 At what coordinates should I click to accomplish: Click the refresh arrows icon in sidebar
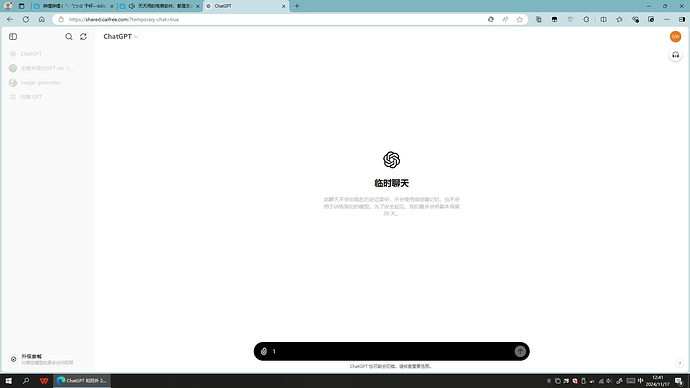pyautogui.click(x=83, y=37)
